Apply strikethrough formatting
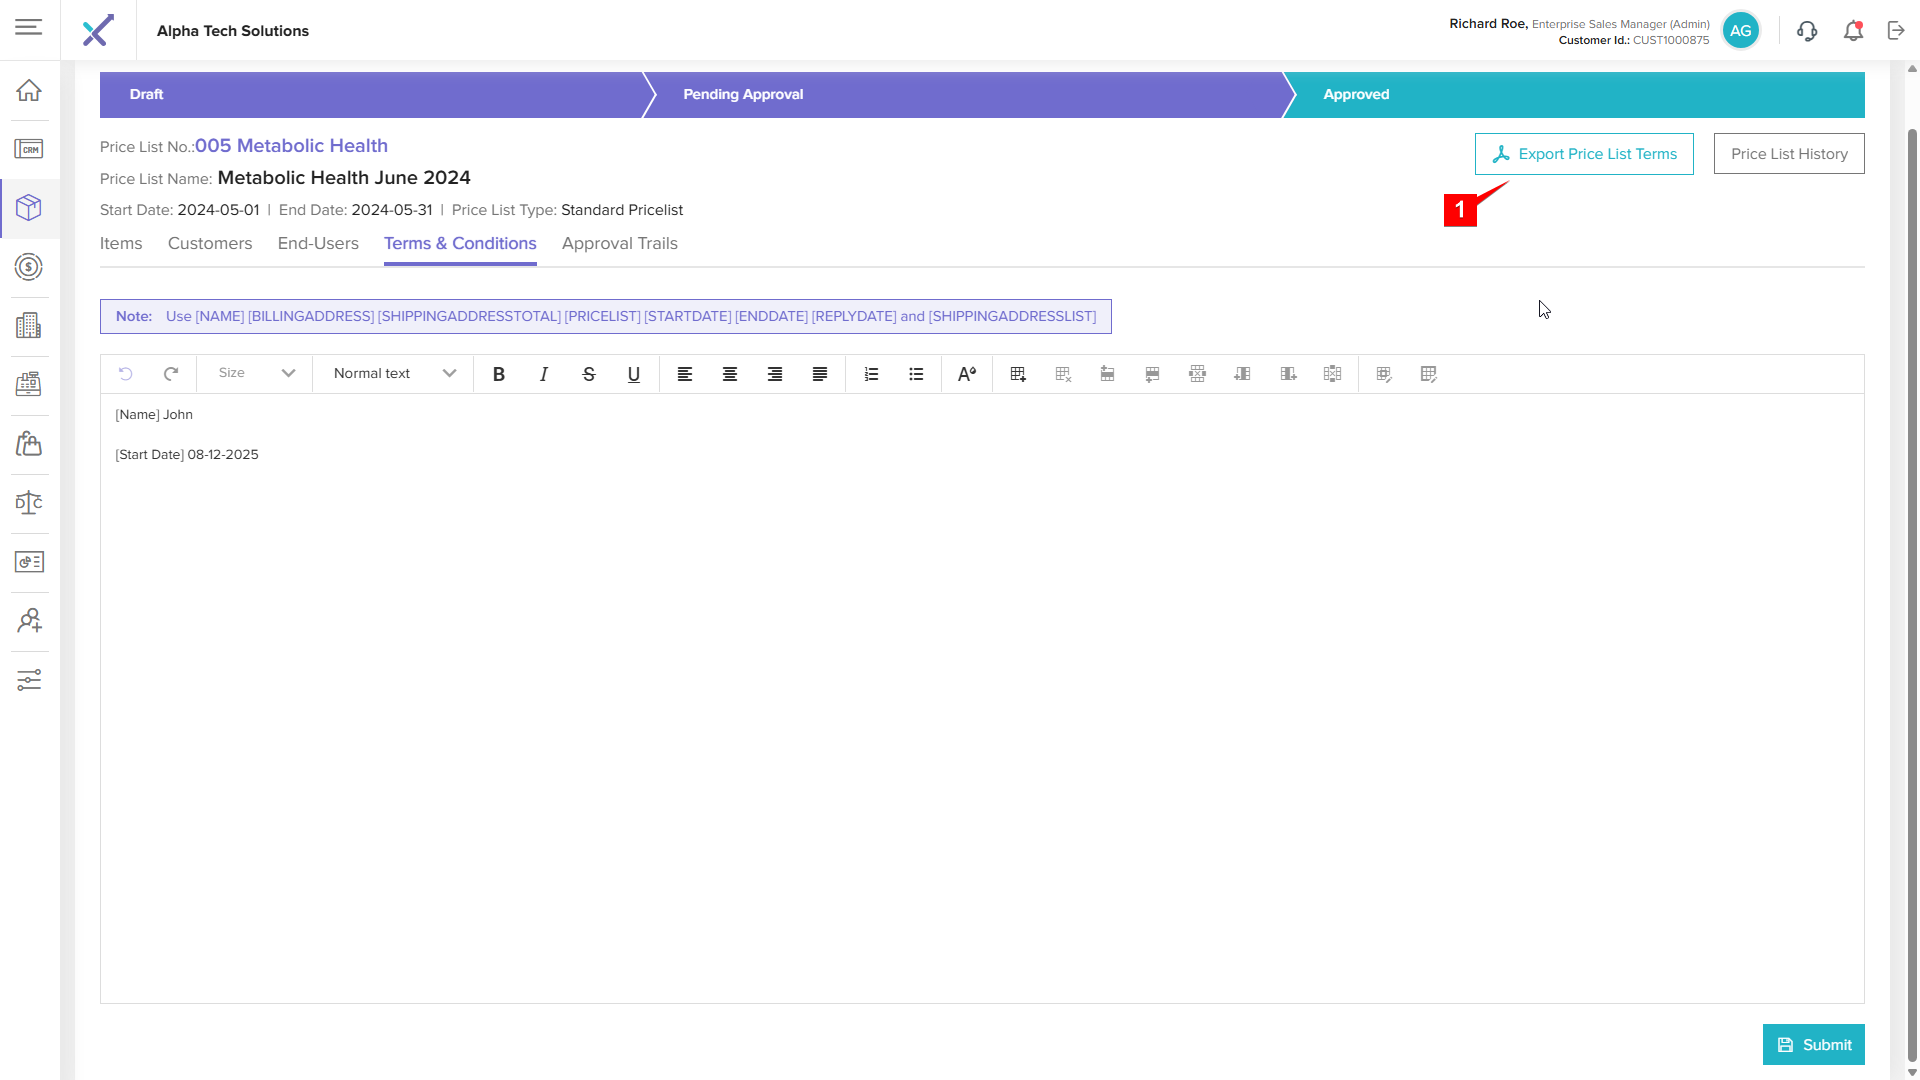This screenshot has height=1080, width=1920. [589, 374]
